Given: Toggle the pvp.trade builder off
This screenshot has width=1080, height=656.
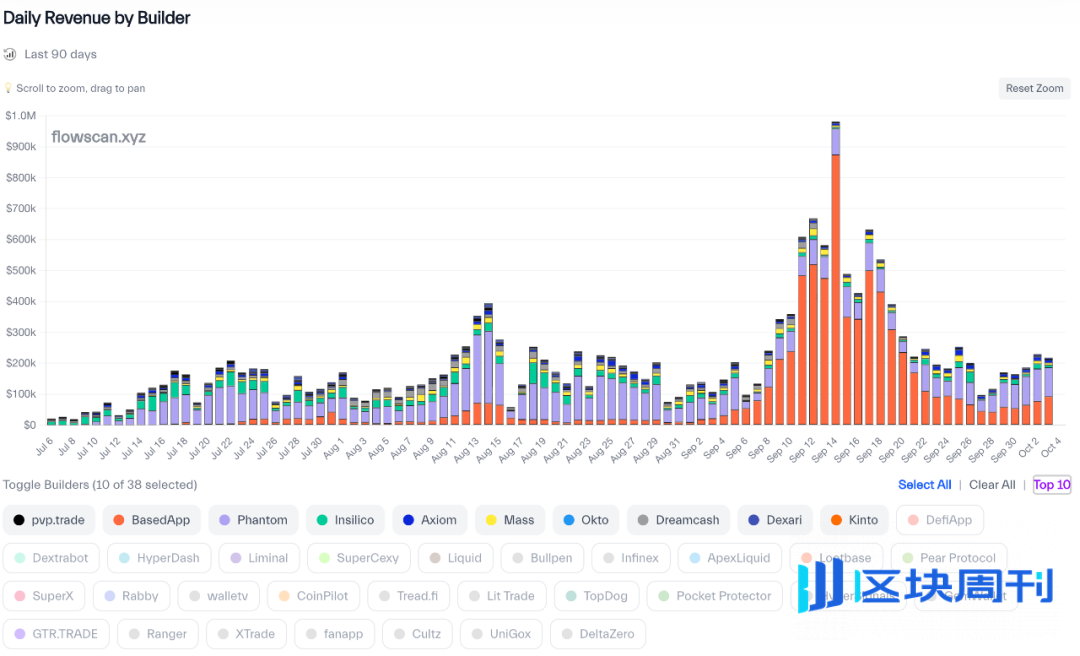Looking at the screenshot, I should tap(50, 520).
